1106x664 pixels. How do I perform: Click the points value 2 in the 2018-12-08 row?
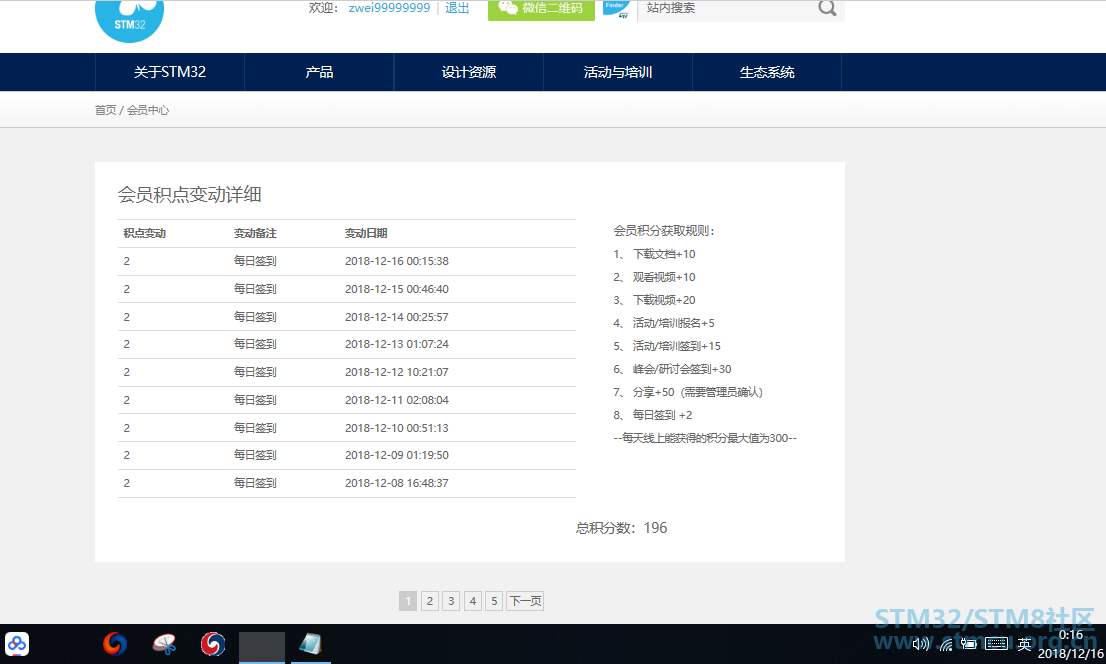pos(127,483)
